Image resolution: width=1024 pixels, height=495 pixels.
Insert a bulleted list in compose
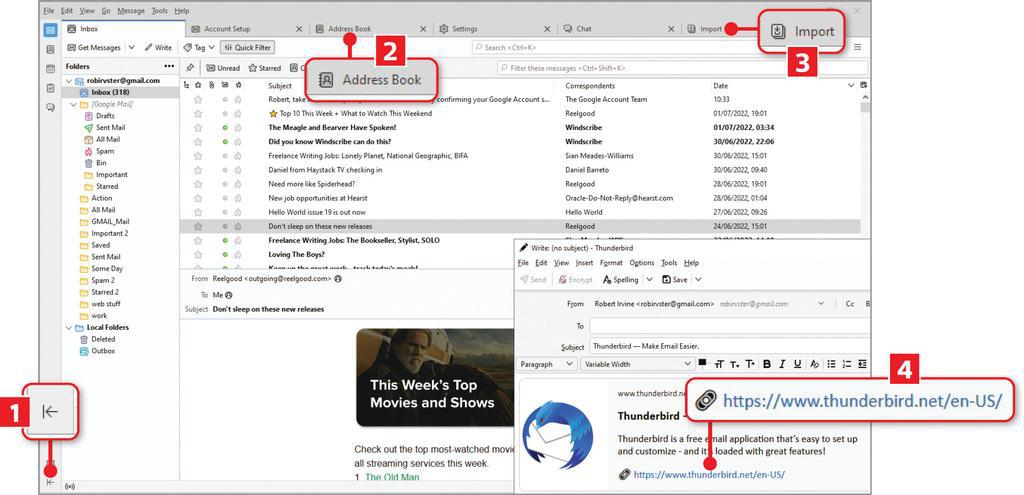coord(831,364)
